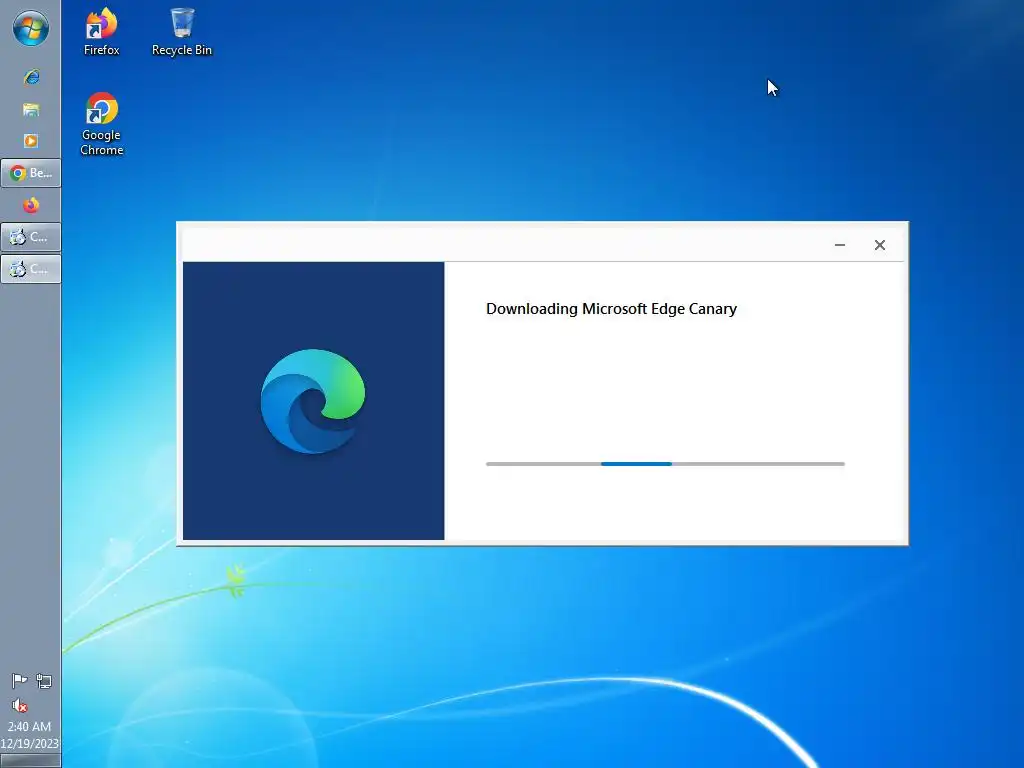Click 'Downloading Microsoft Edge Canary' text
Screen dimensions: 1024x768
pos(611,309)
